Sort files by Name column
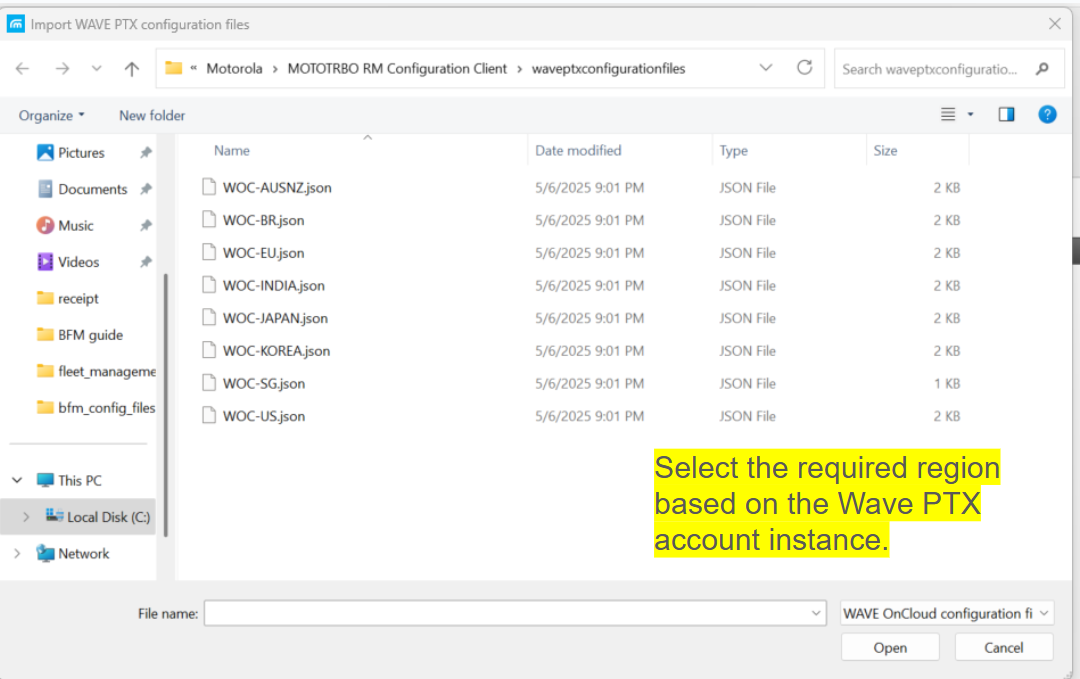The height and width of the screenshot is (679, 1080). [x=231, y=150]
